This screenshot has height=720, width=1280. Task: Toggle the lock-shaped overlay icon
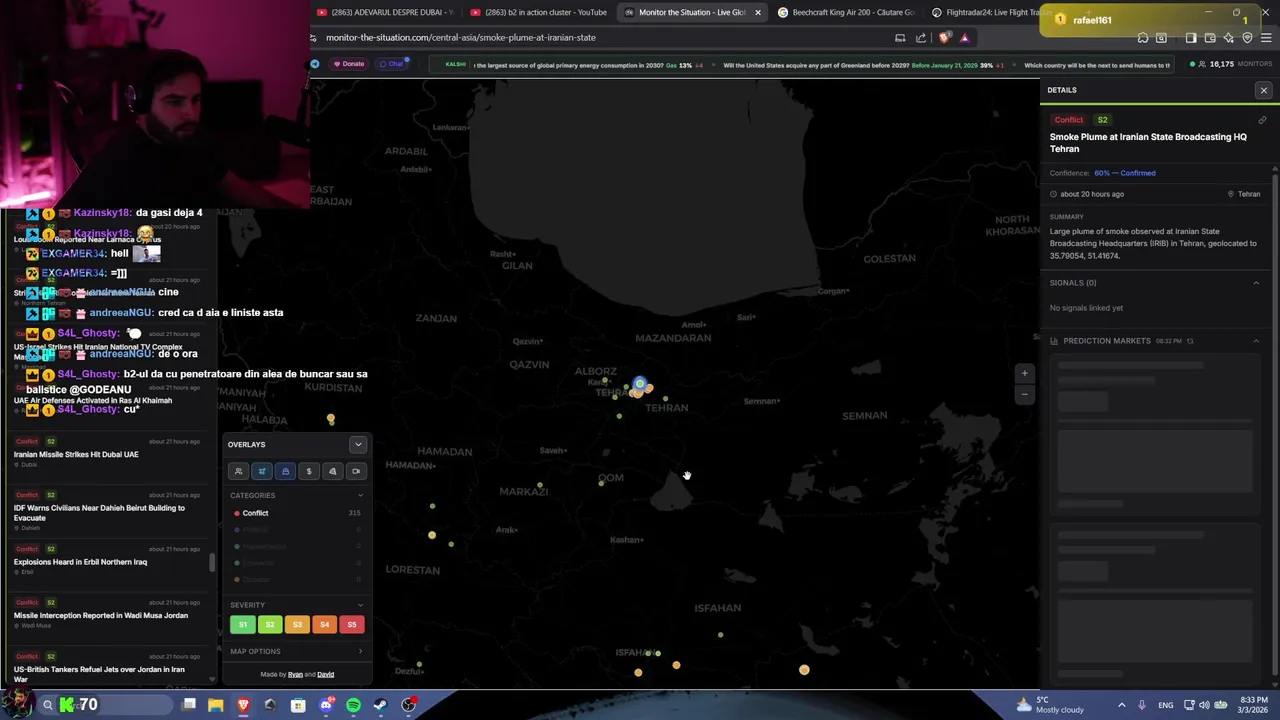pyautogui.click(x=285, y=471)
